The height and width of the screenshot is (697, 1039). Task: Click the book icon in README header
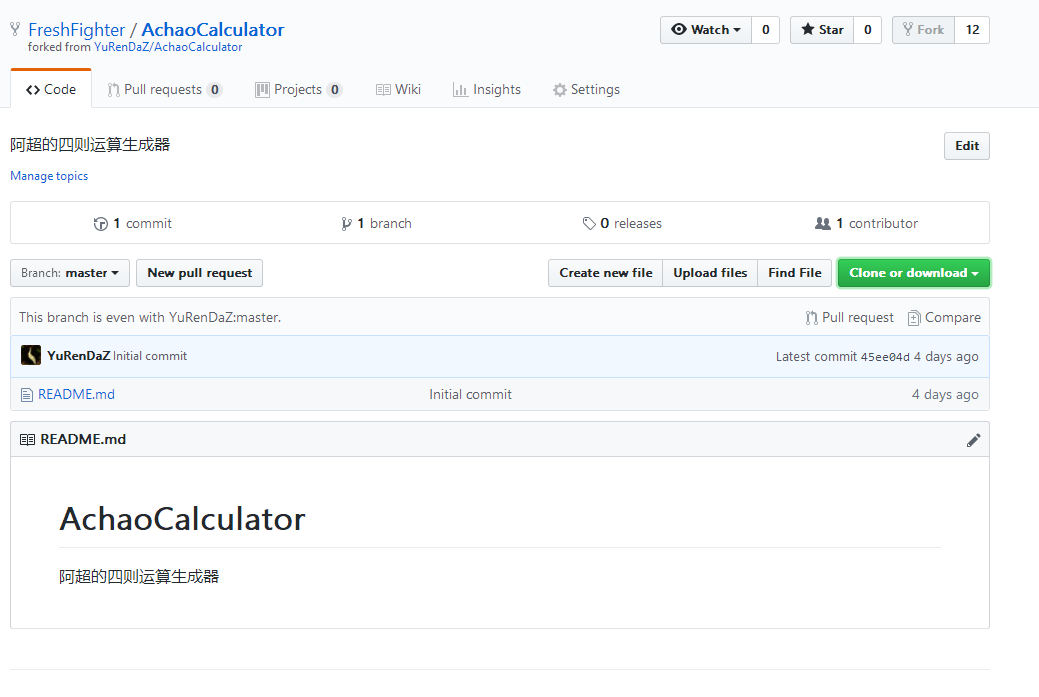[27, 439]
